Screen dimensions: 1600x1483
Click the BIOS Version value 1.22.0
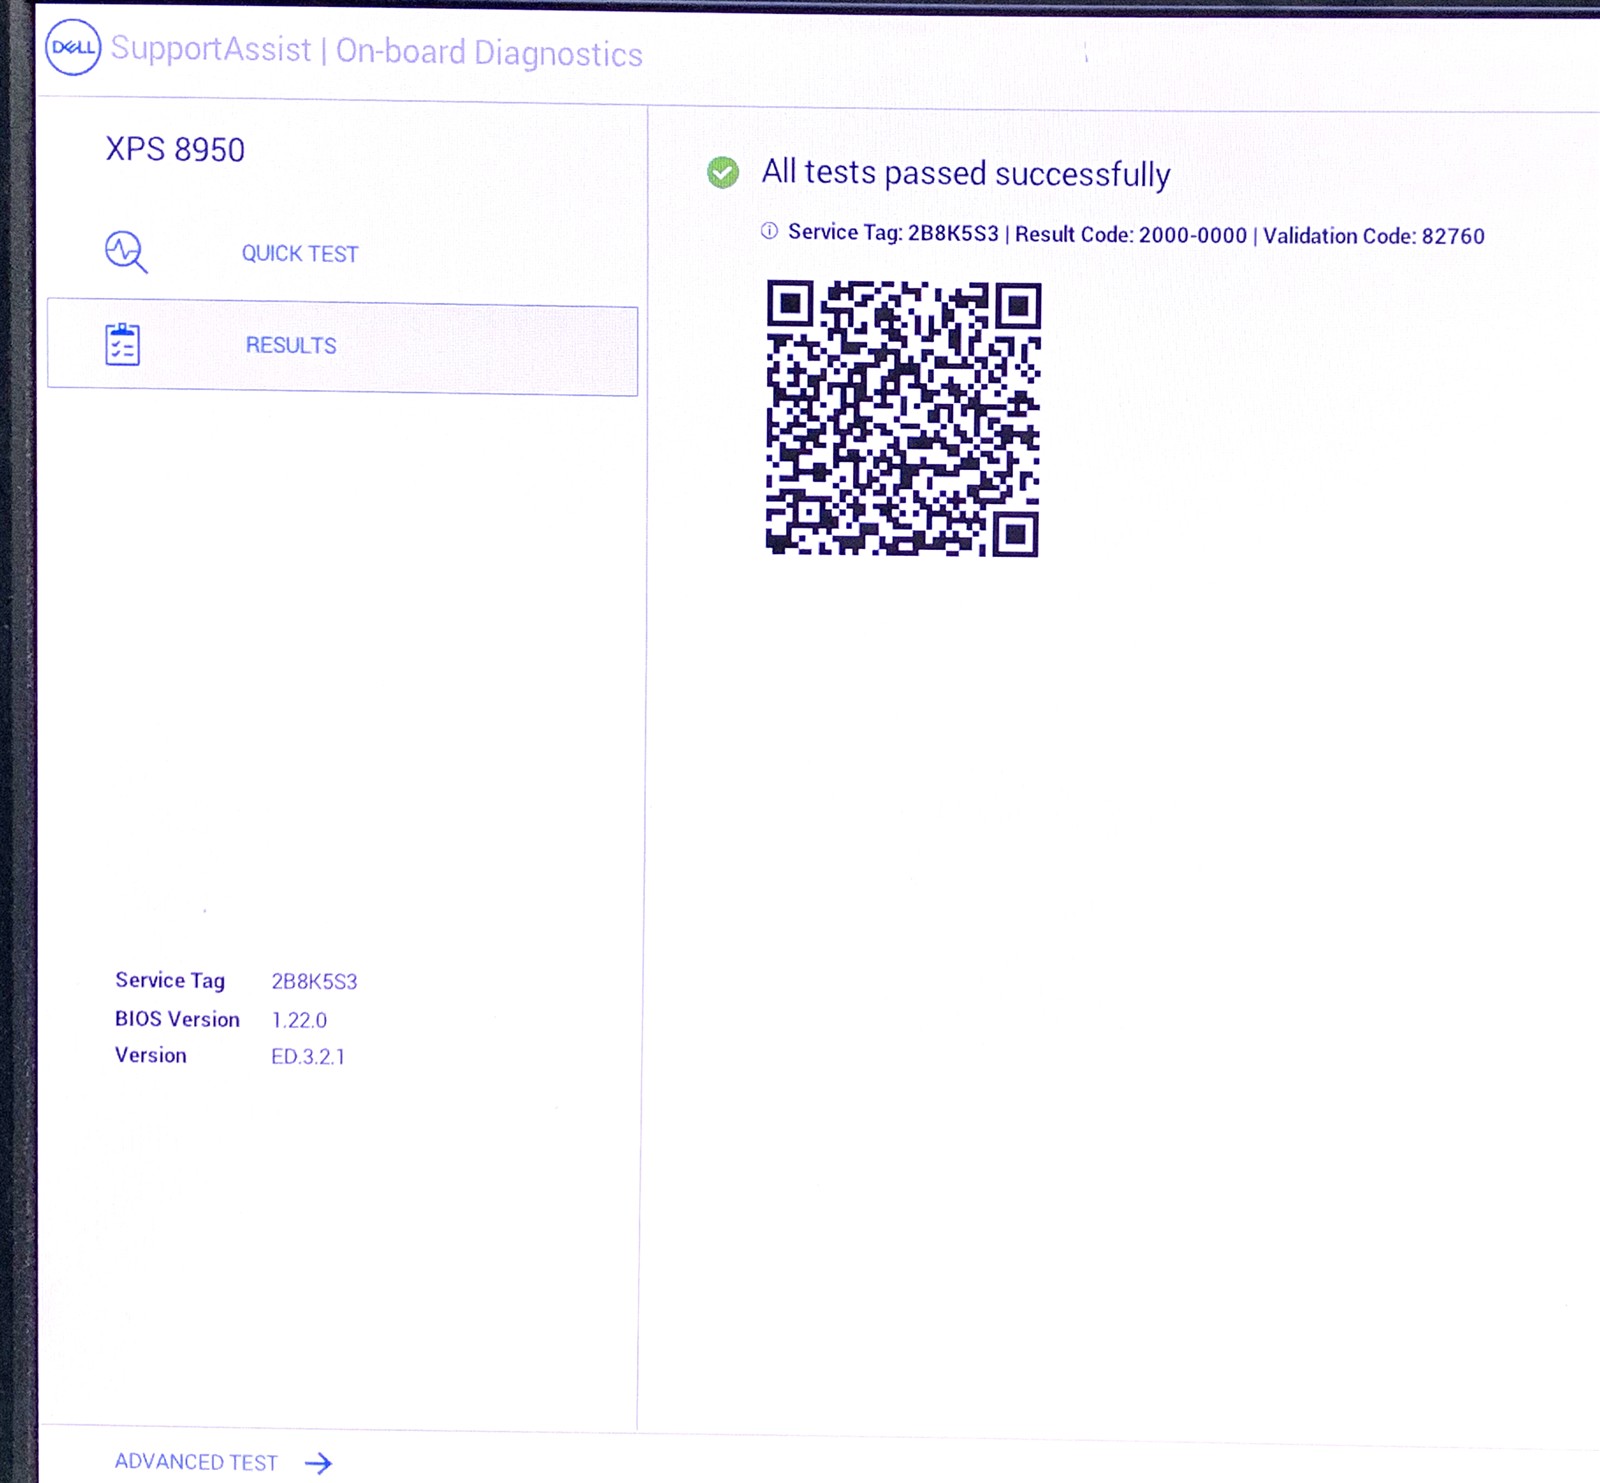[x=299, y=1020]
